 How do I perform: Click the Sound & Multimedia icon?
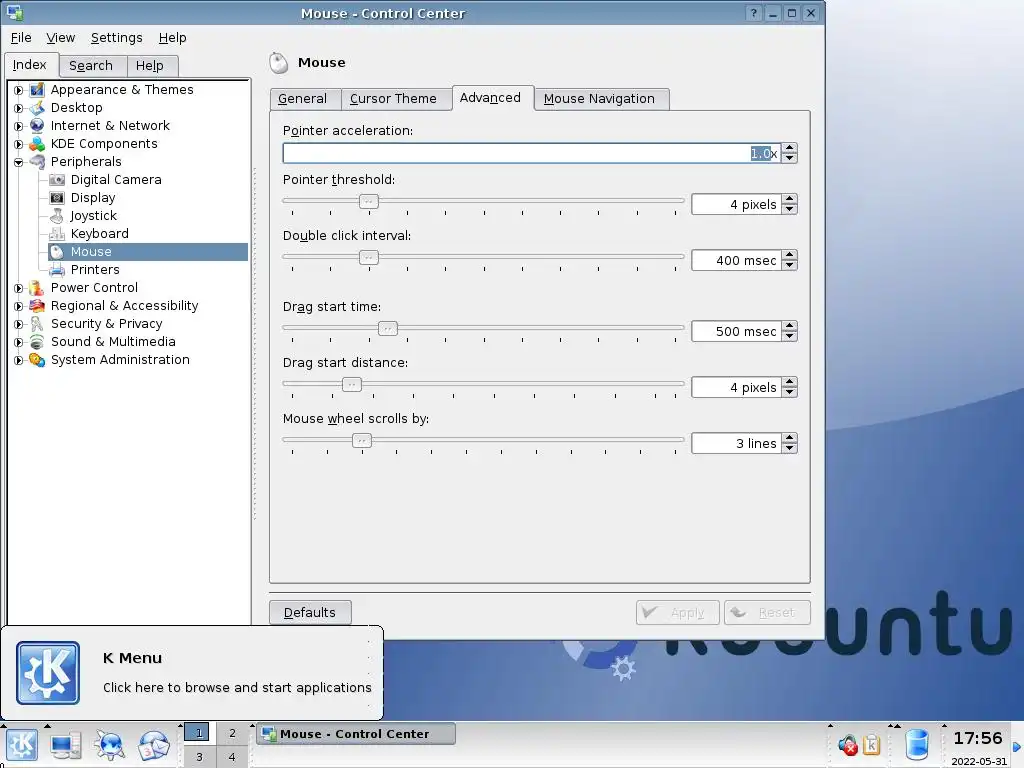click(x=37, y=342)
